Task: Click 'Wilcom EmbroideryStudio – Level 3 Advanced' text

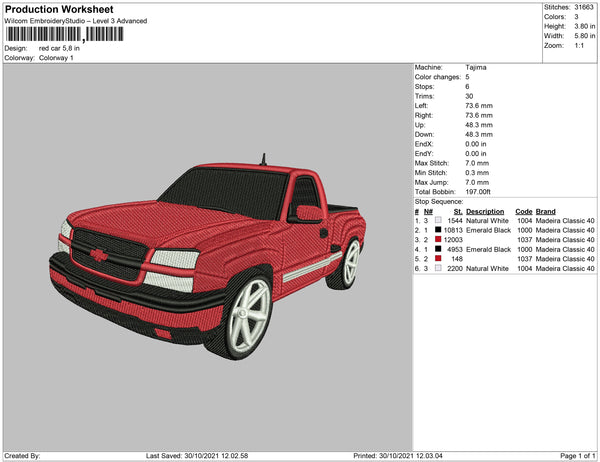Action: (76, 21)
